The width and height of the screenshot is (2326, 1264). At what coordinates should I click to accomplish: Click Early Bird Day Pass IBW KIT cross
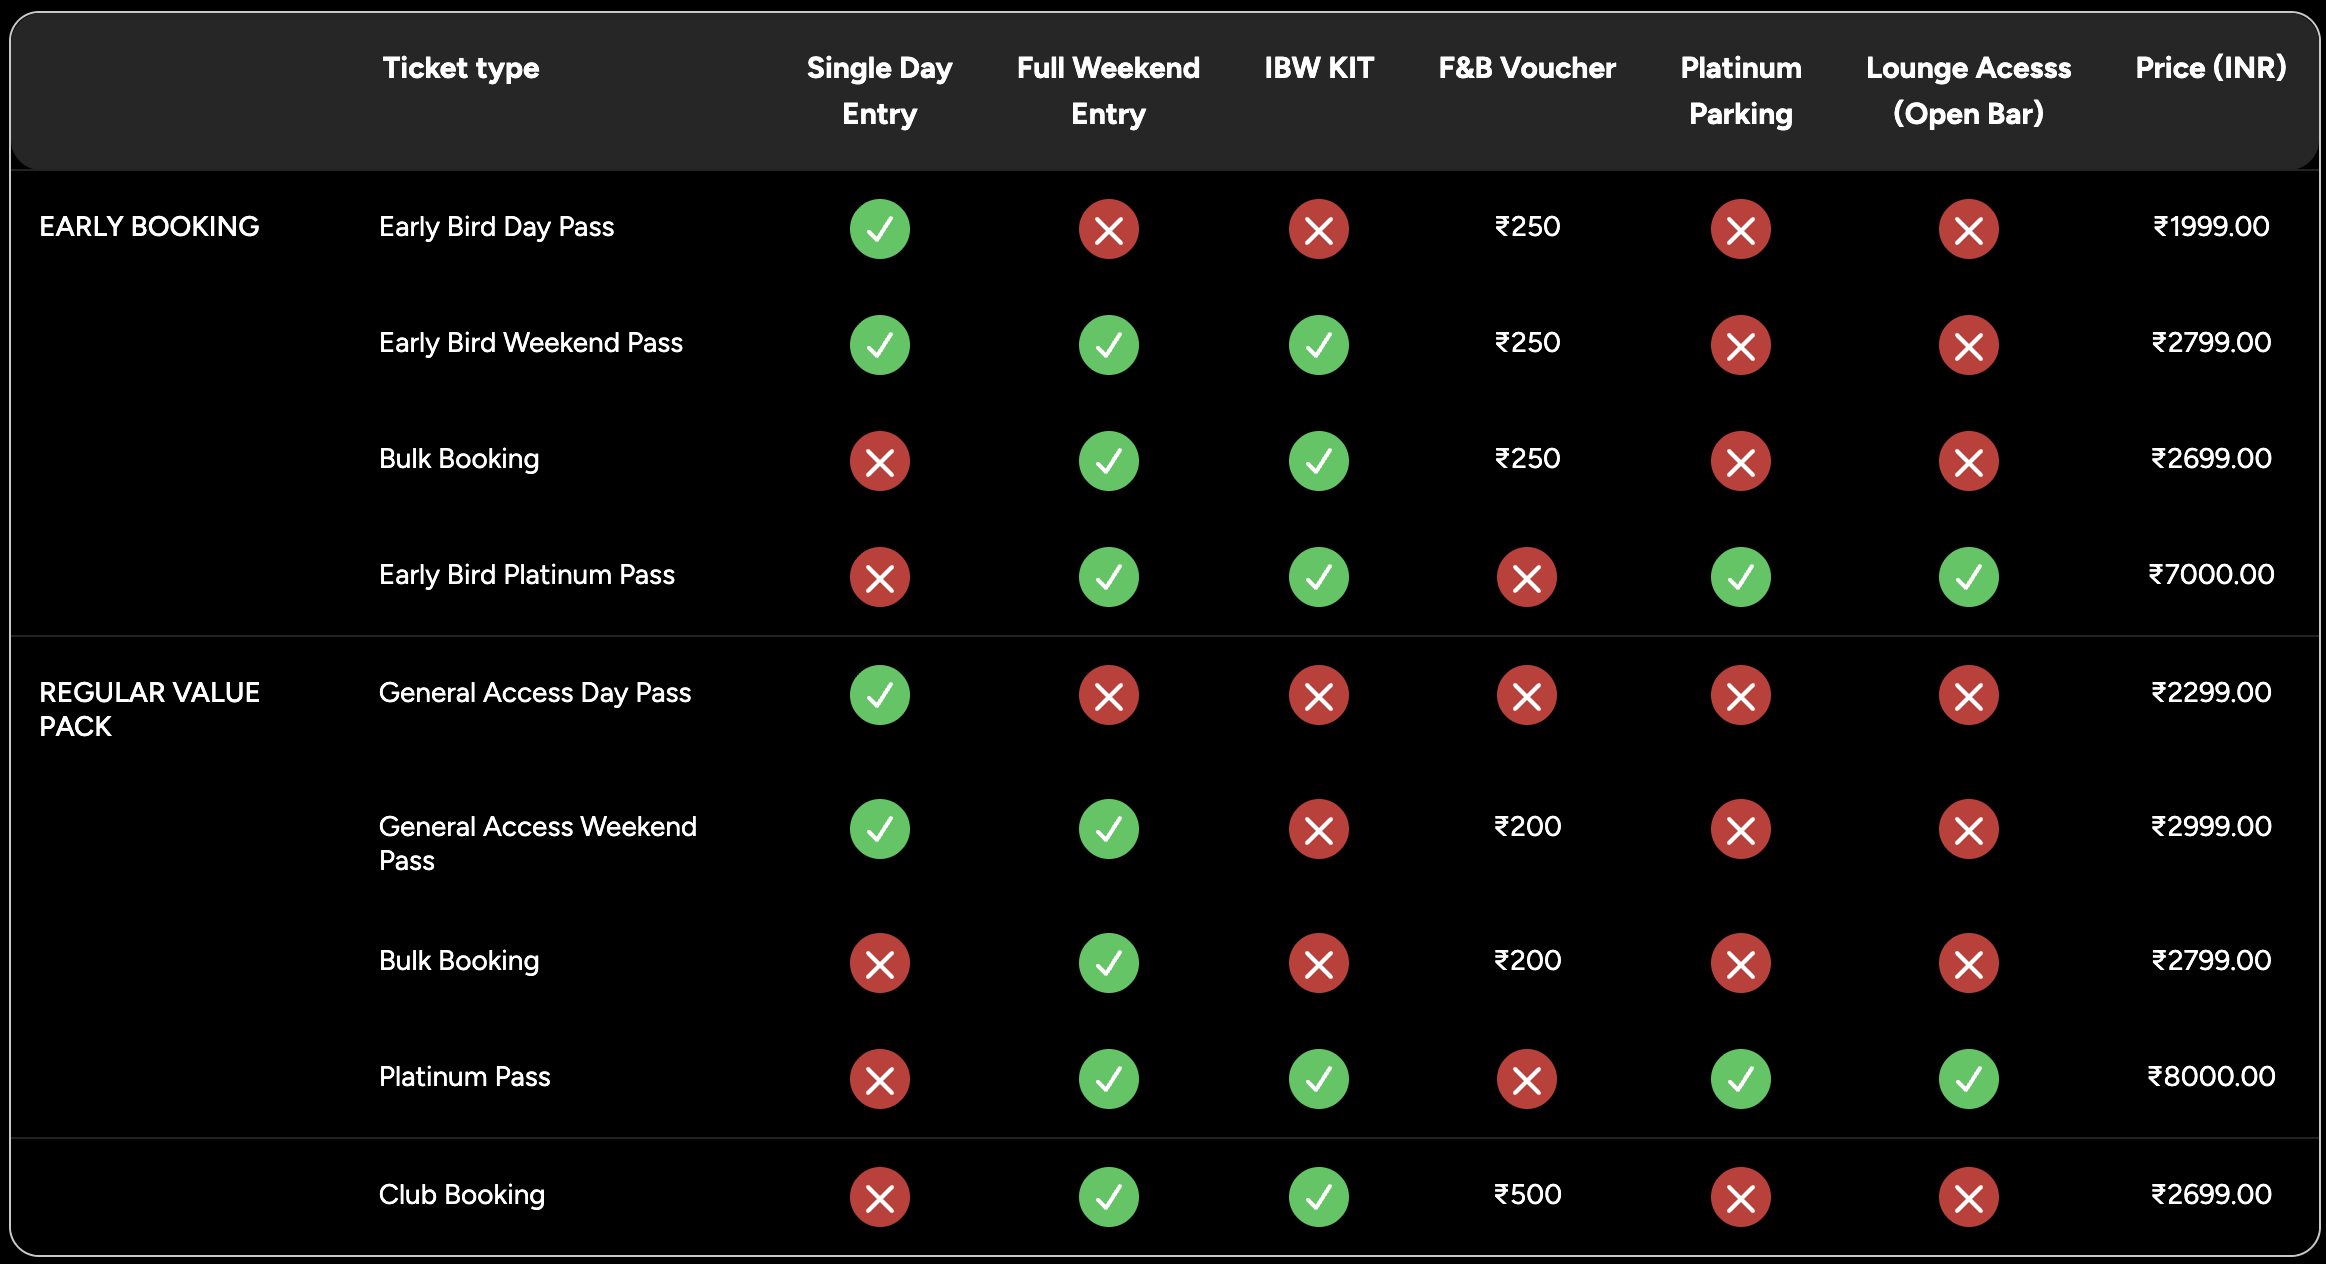(x=1318, y=229)
